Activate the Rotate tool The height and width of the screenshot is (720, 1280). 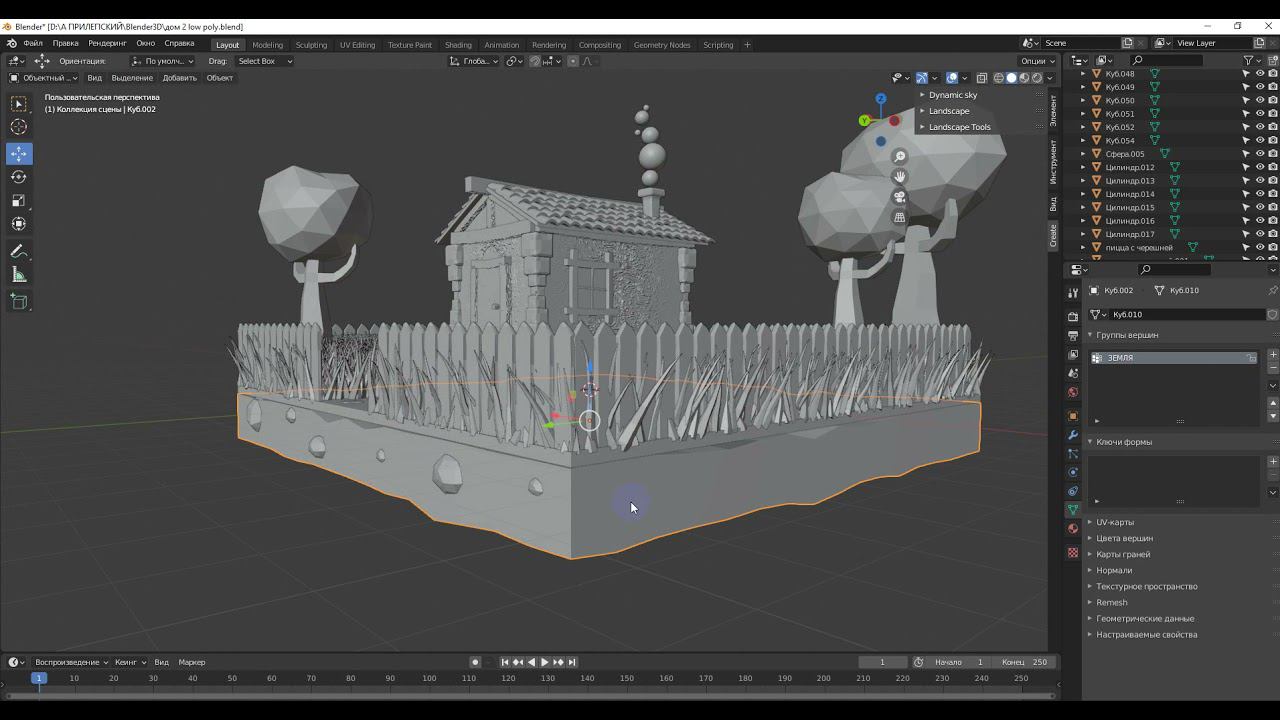[19, 177]
